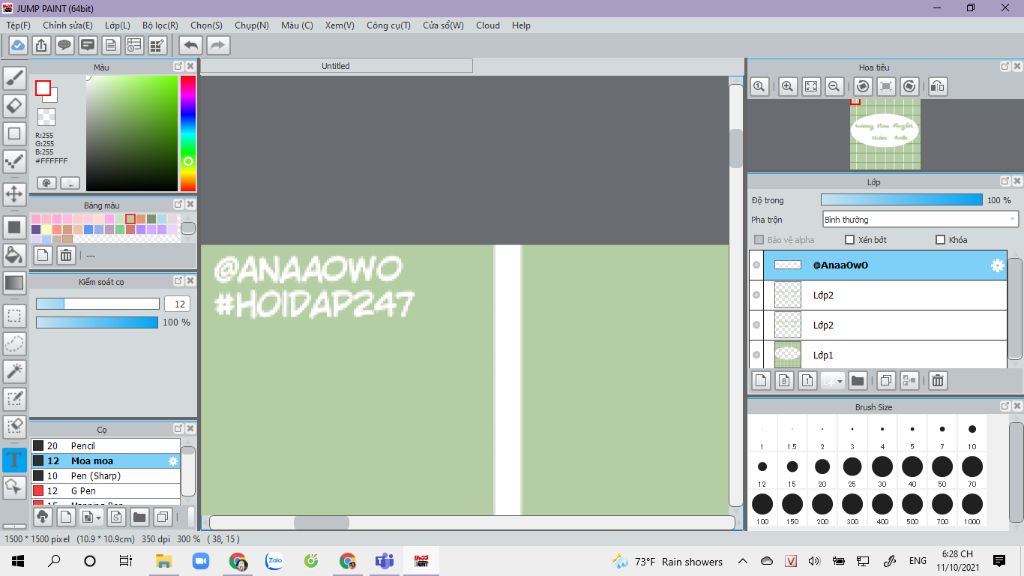Open Zalo from the taskbar

tap(274, 561)
